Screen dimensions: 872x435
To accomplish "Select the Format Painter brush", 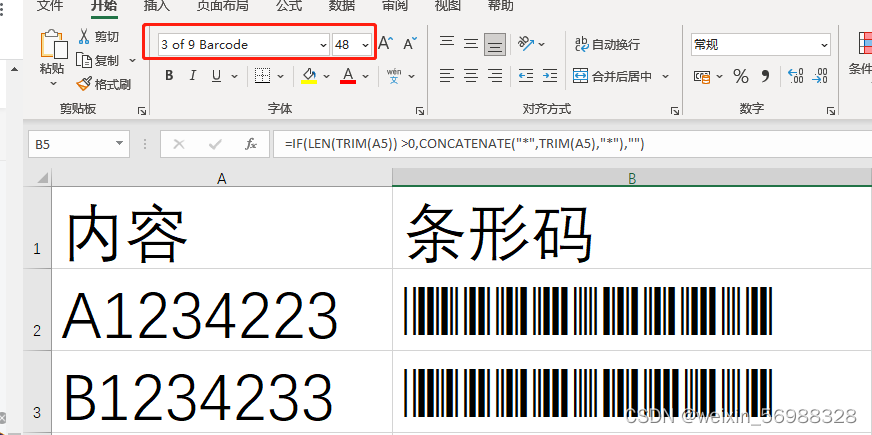I will point(103,85).
